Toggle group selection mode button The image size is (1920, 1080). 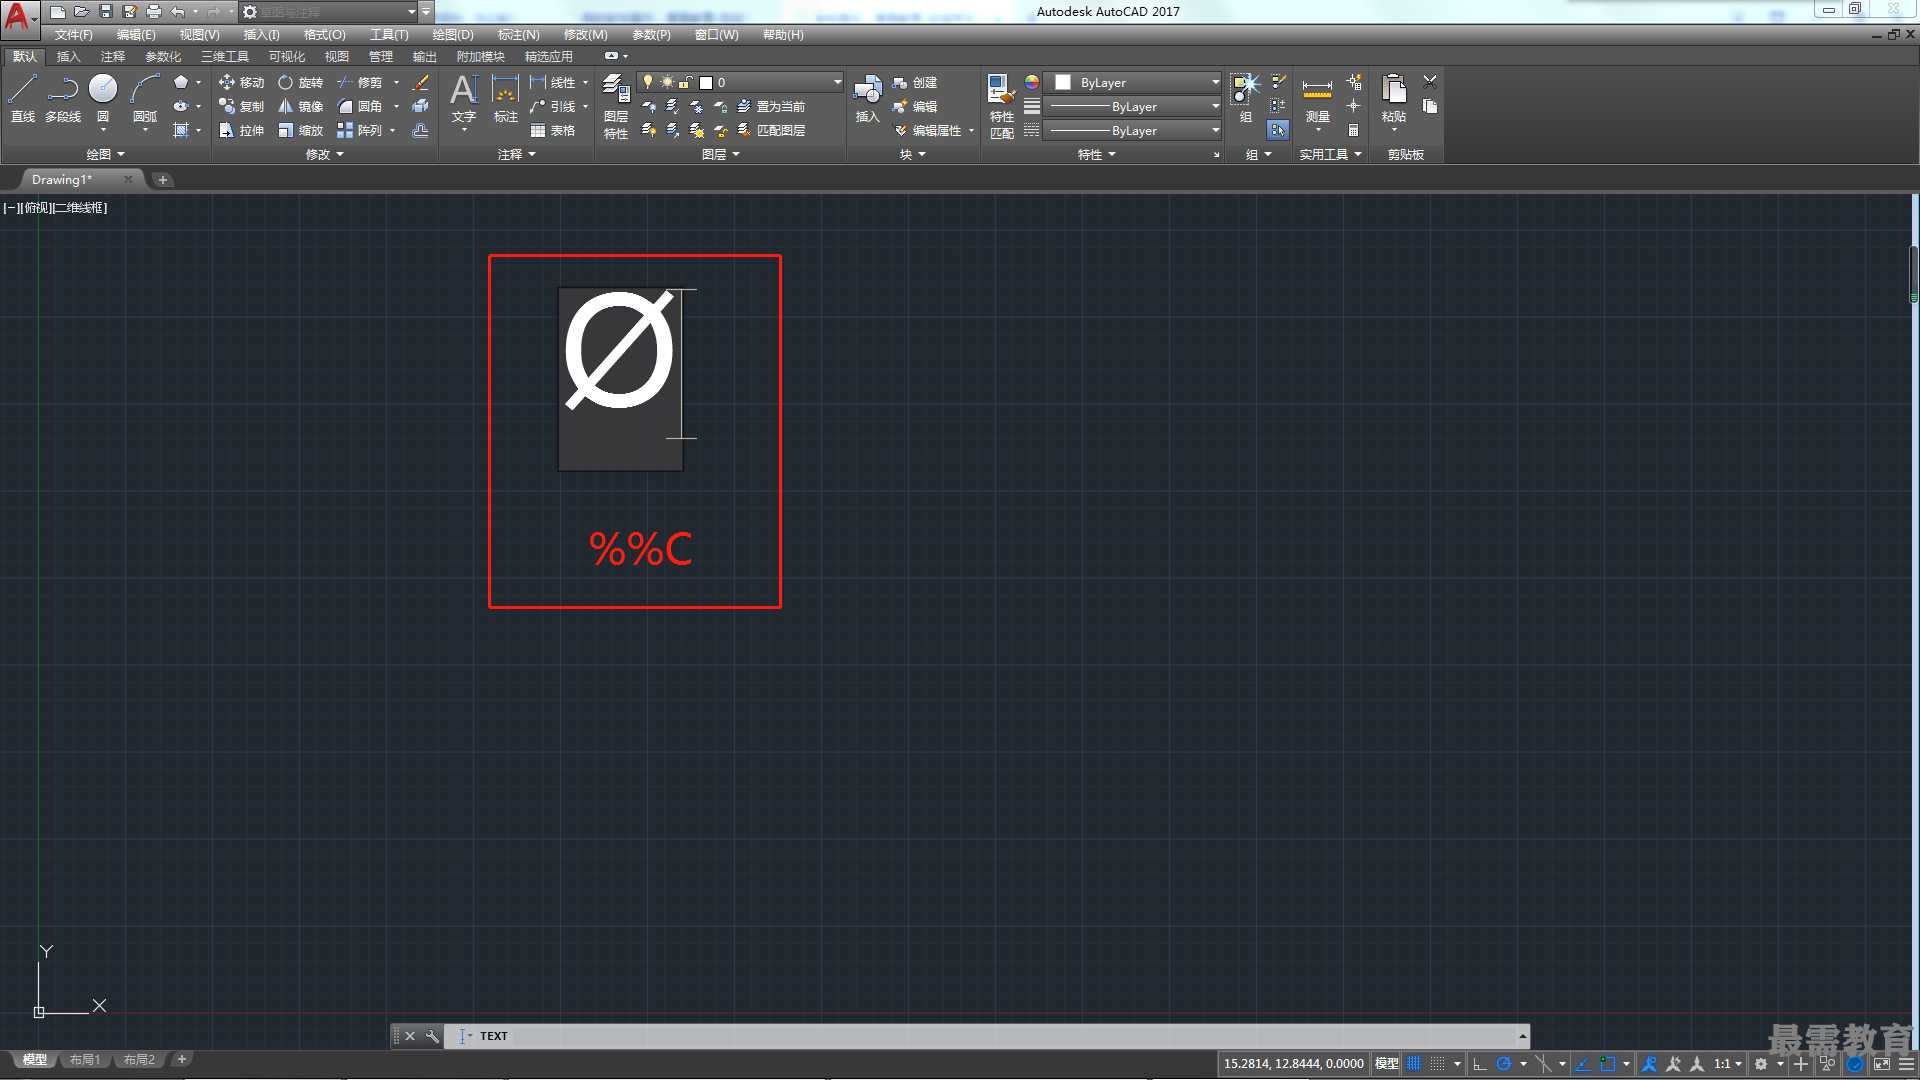pos(1278,130)
